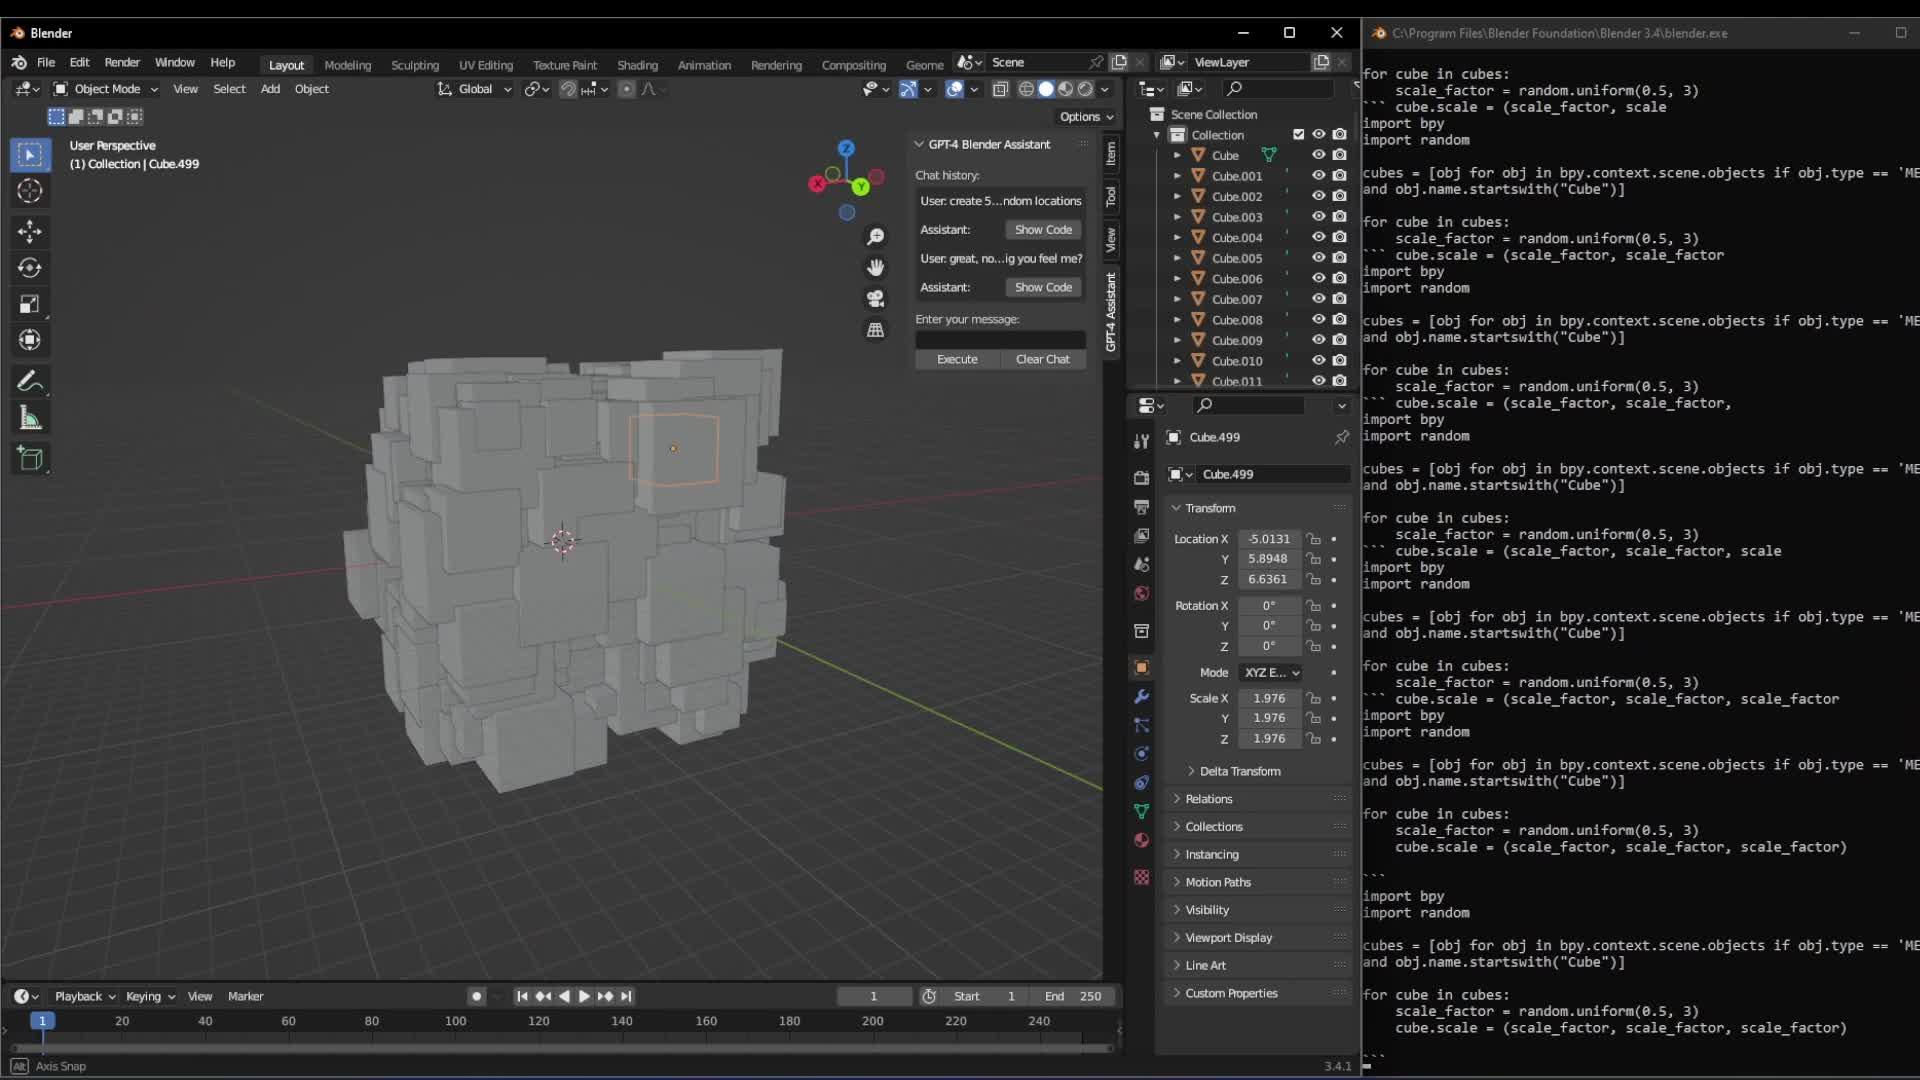Switch viewport to rendered shading mode
The width and height of the screenshot is (1920, 1080).
coord(1086,89)
